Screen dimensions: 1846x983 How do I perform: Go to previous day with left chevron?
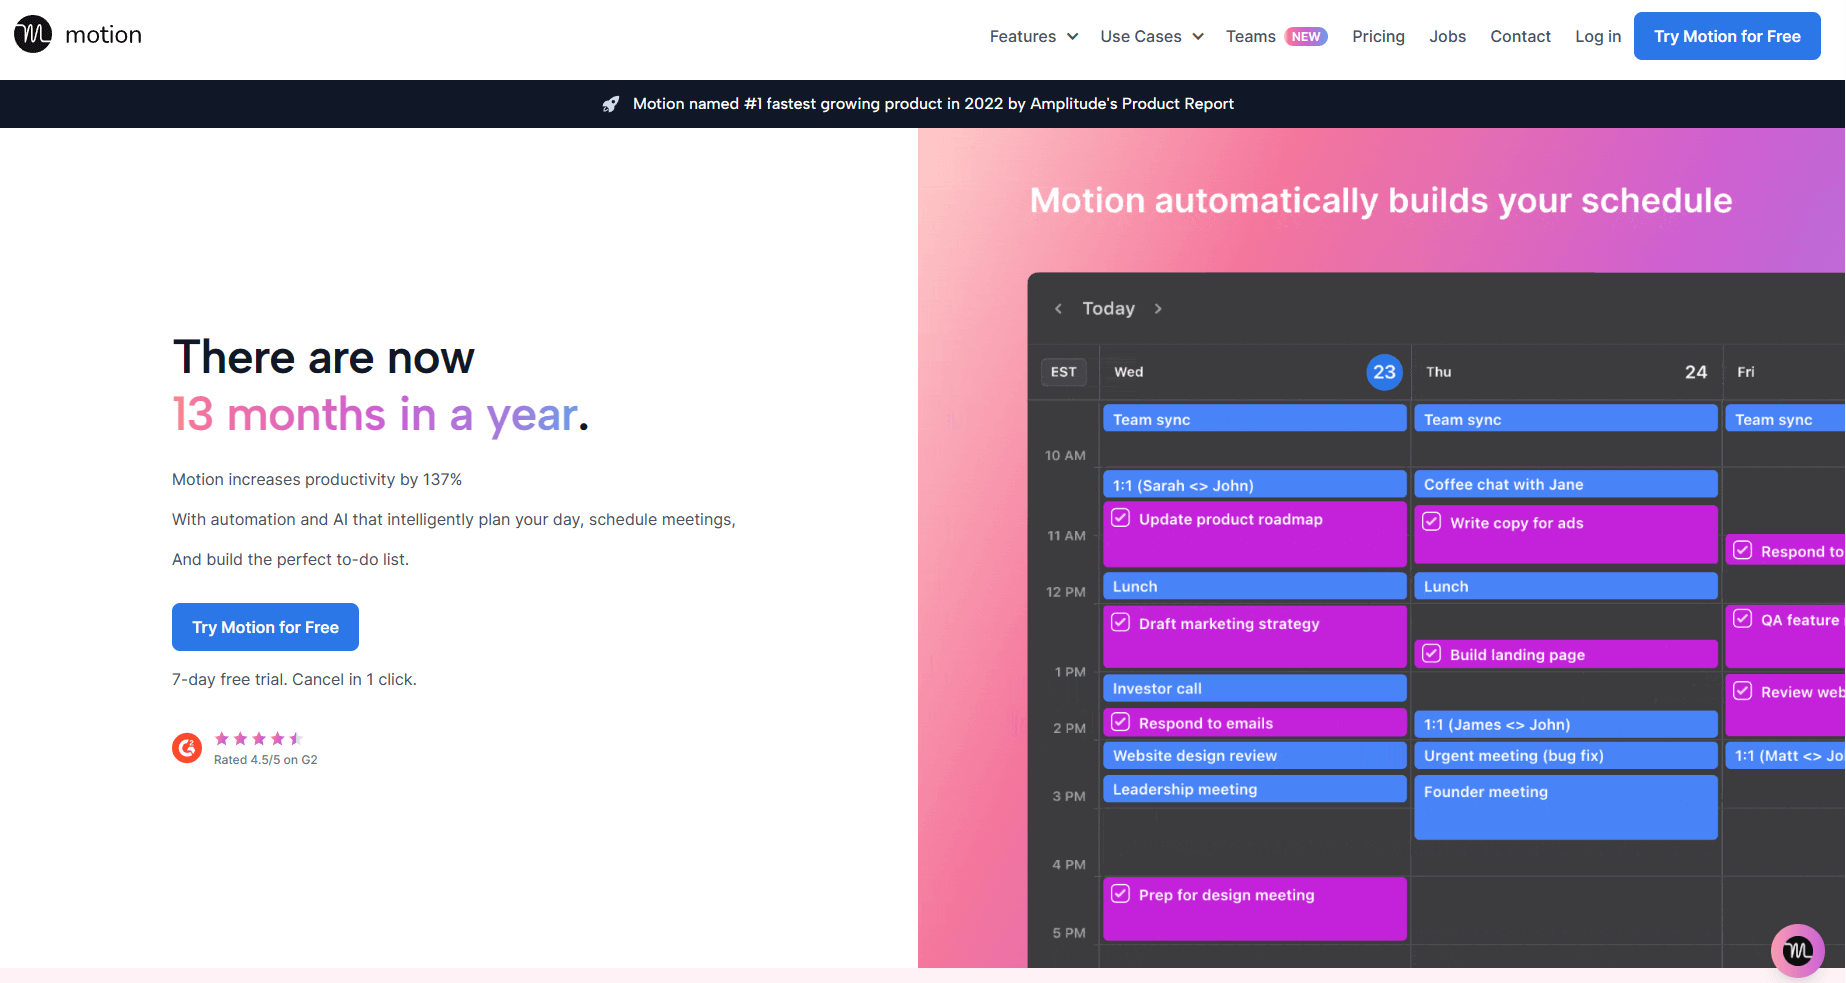click(x=1058, y=309)
